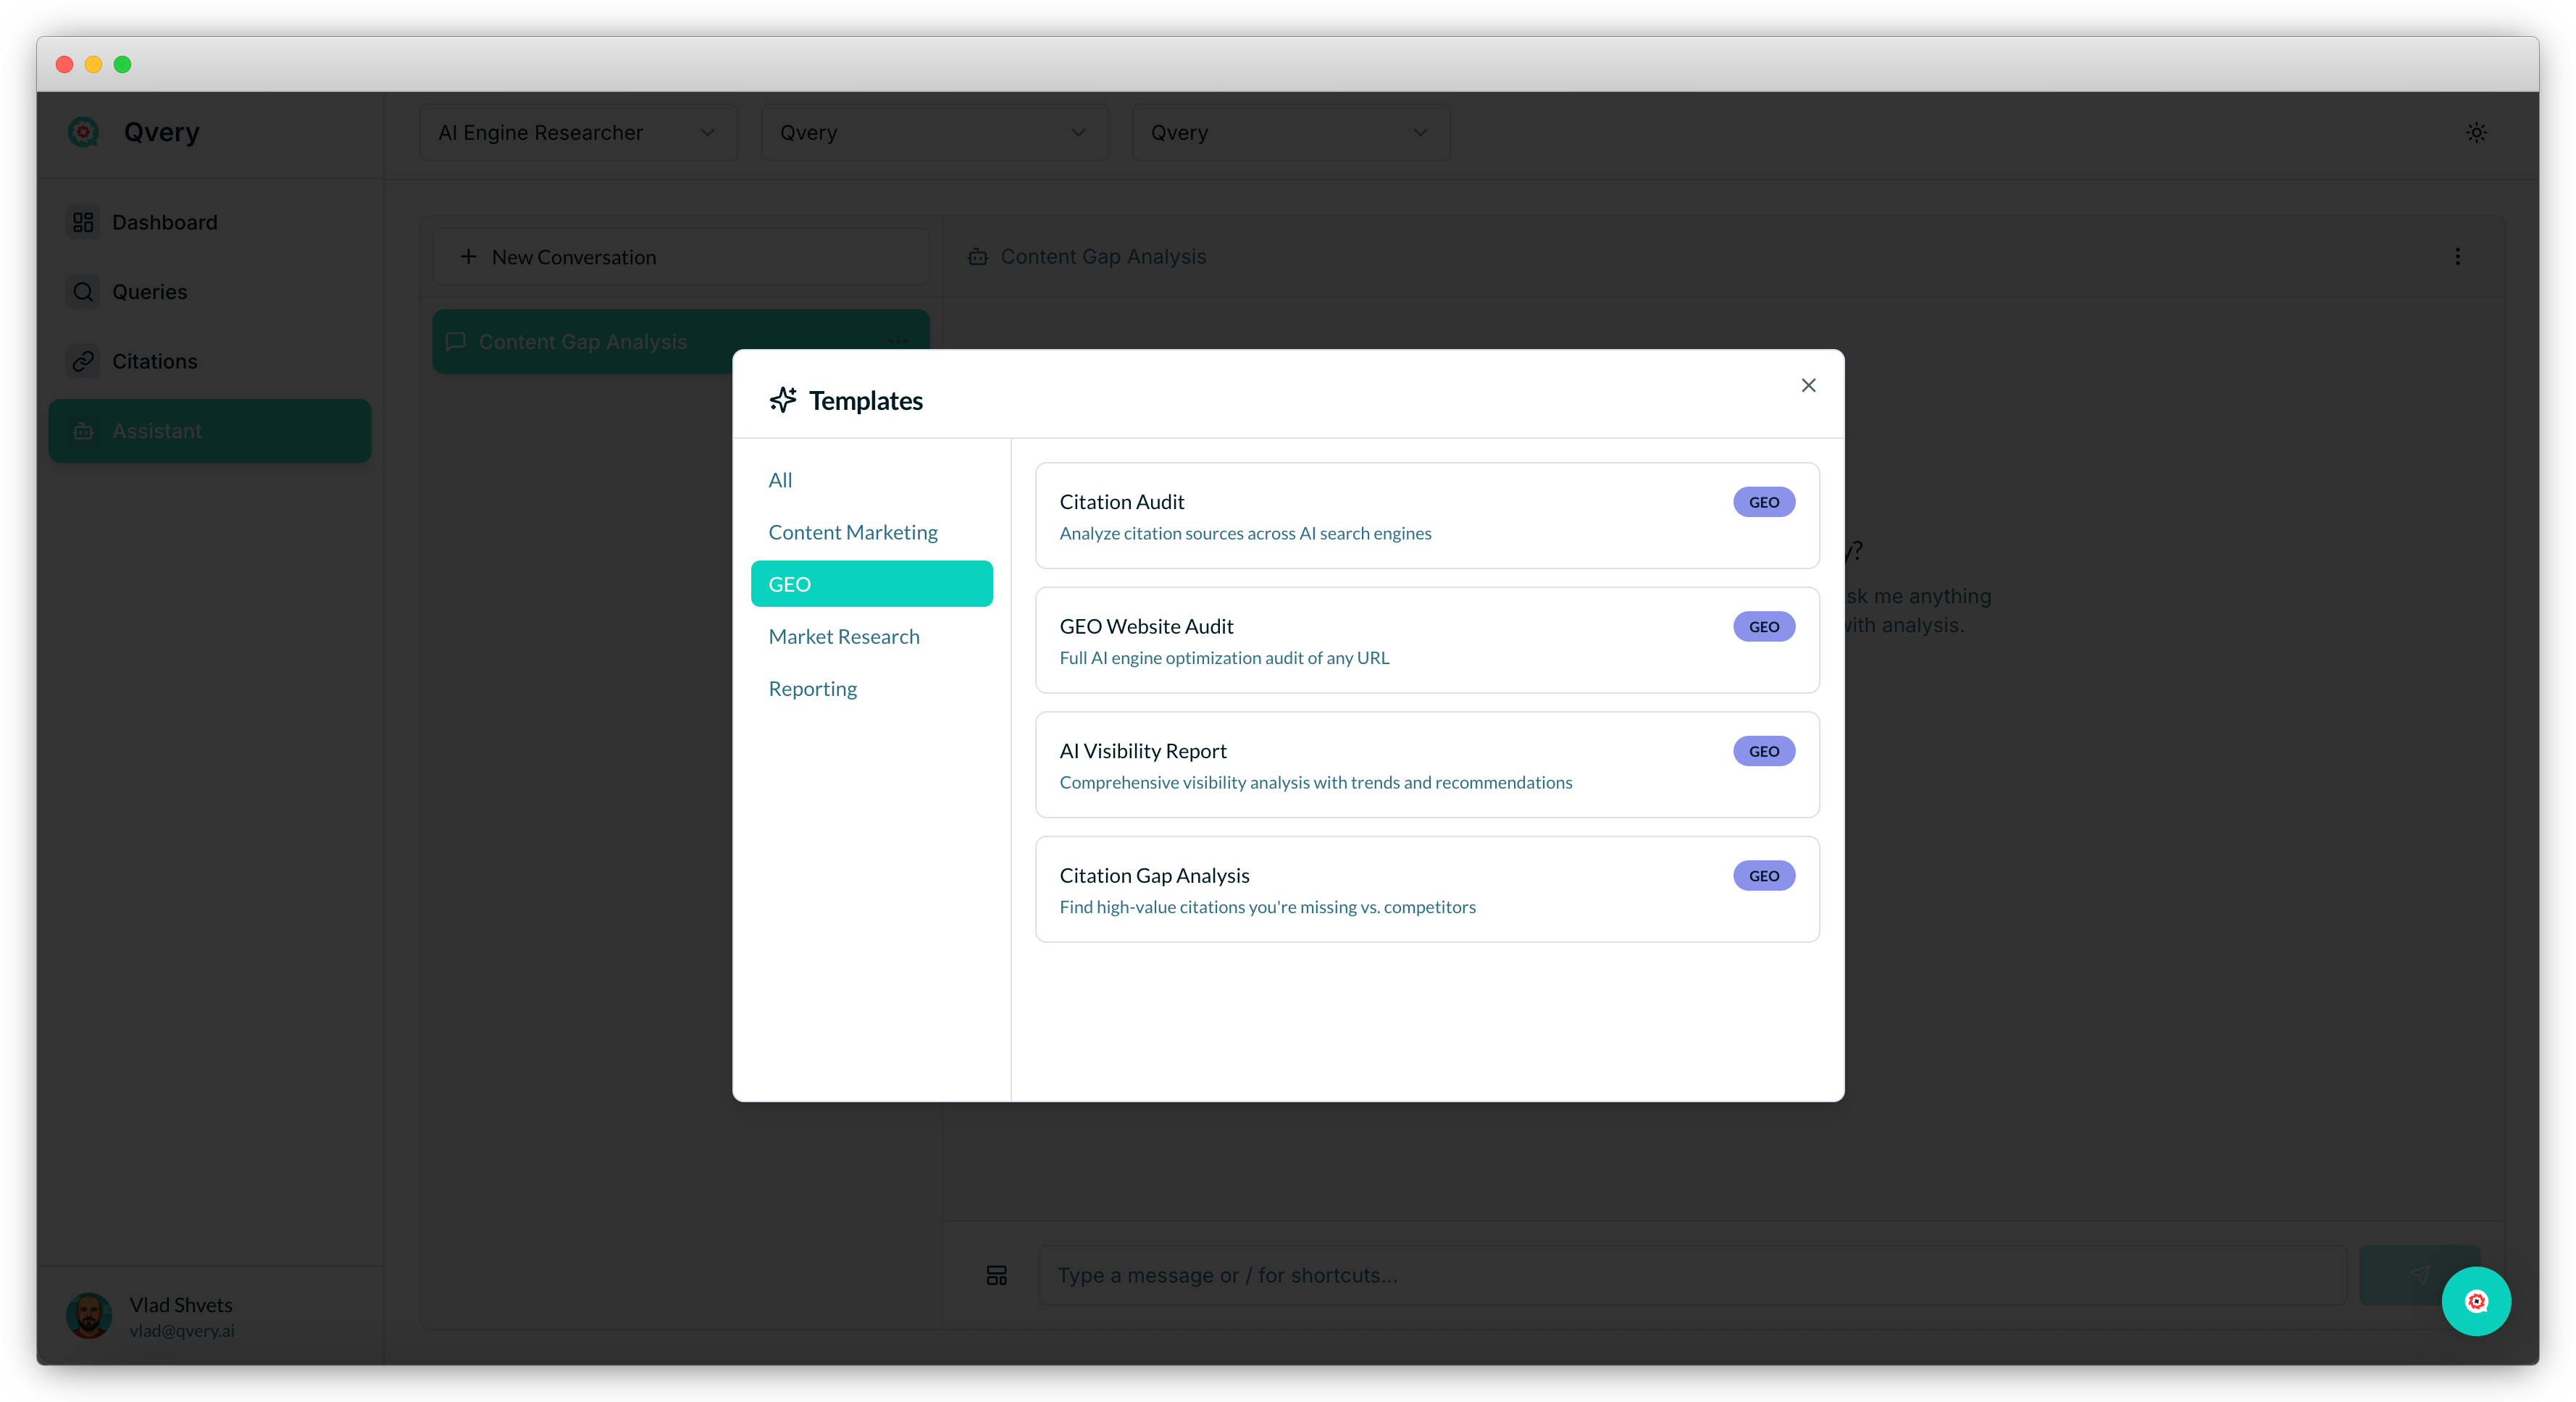The width and height of the screenshot is (2576, 1402).
Task: Select the Reporting template category
Action: [812, 688]
